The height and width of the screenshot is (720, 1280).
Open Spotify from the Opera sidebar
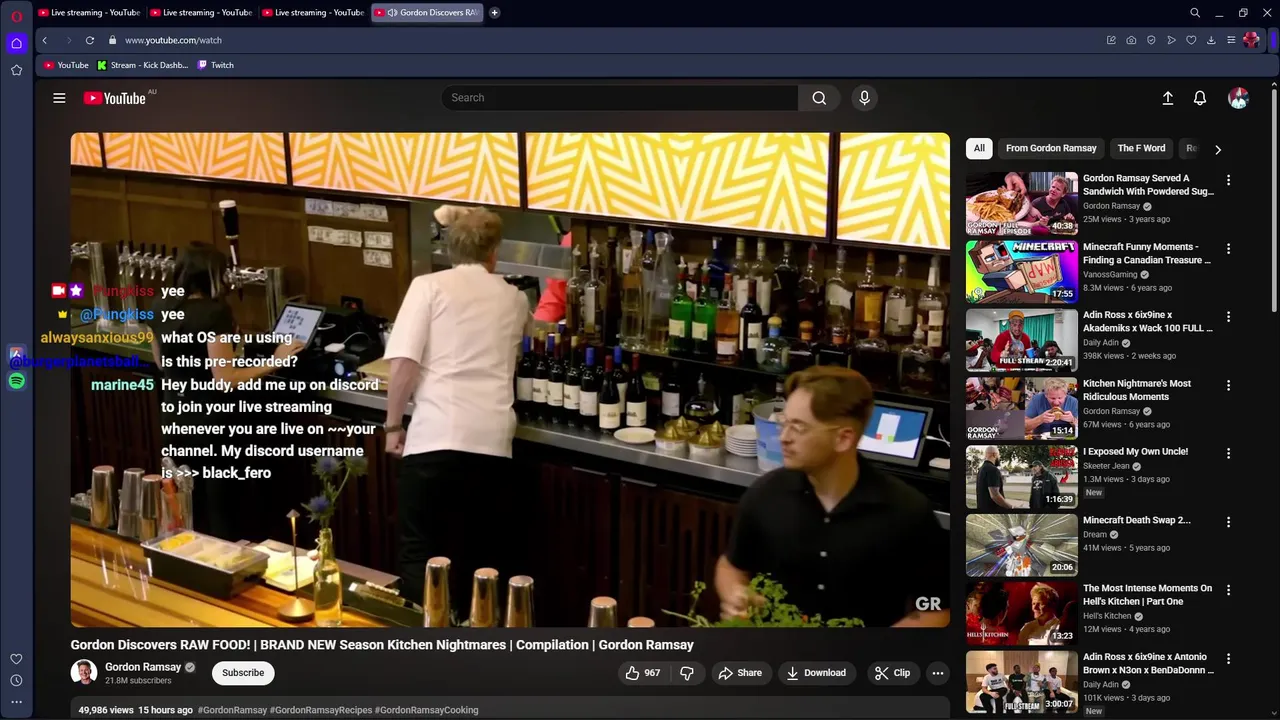(16, 381)
